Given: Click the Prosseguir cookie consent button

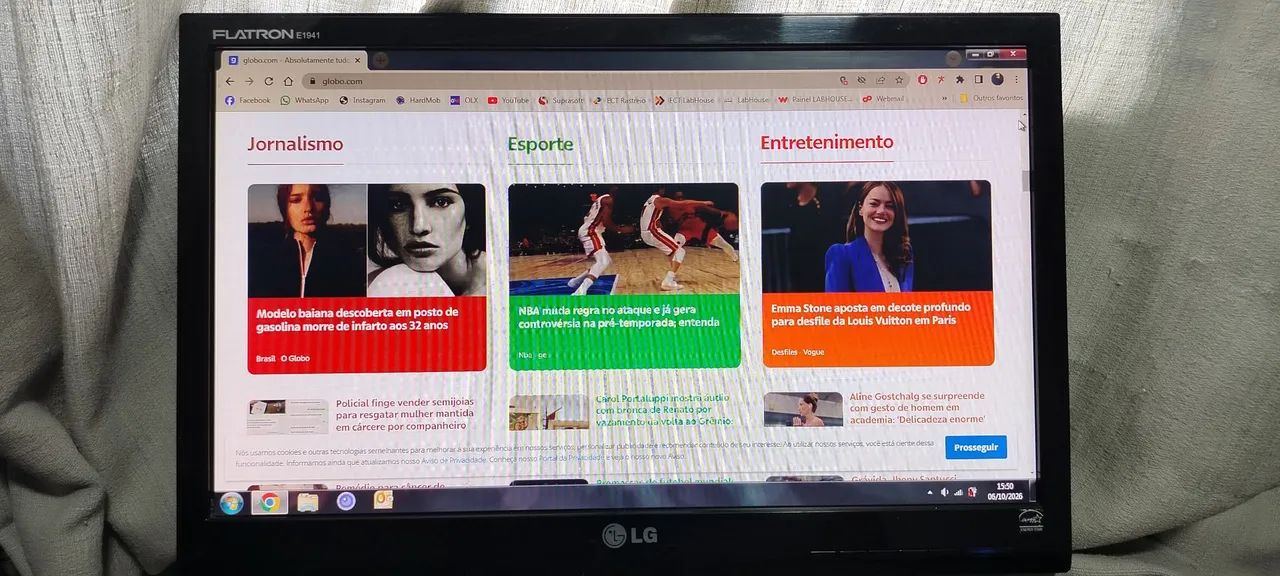Looking at the screenshot, I should point(976,447).
